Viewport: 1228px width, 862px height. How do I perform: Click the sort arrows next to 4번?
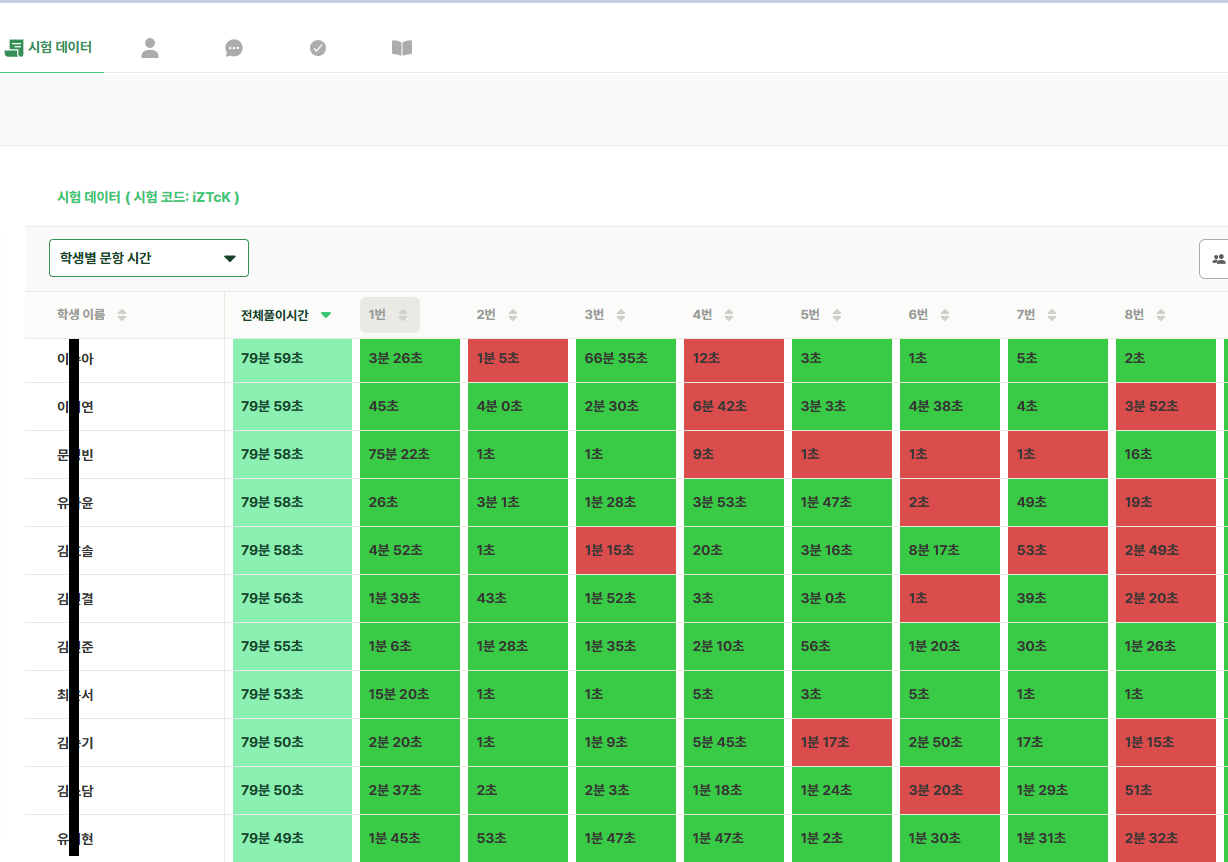pos(728,315)
